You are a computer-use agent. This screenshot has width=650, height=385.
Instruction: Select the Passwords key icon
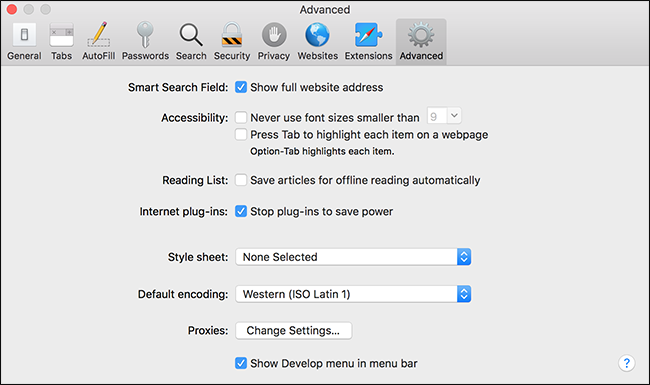pos(145,42)
